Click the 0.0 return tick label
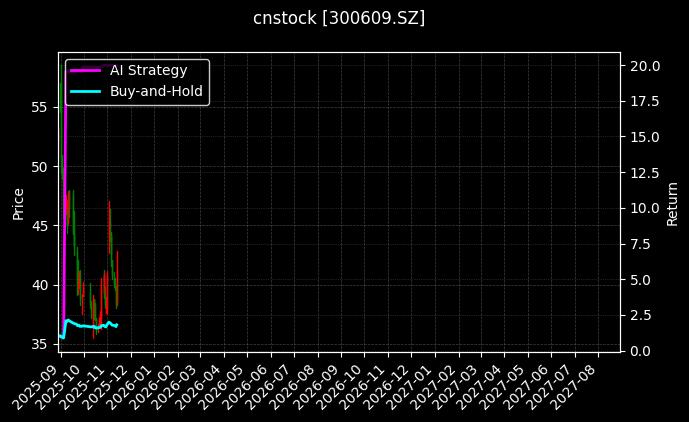The height and width of the screenshot is (422, 689). pos(639,350)
